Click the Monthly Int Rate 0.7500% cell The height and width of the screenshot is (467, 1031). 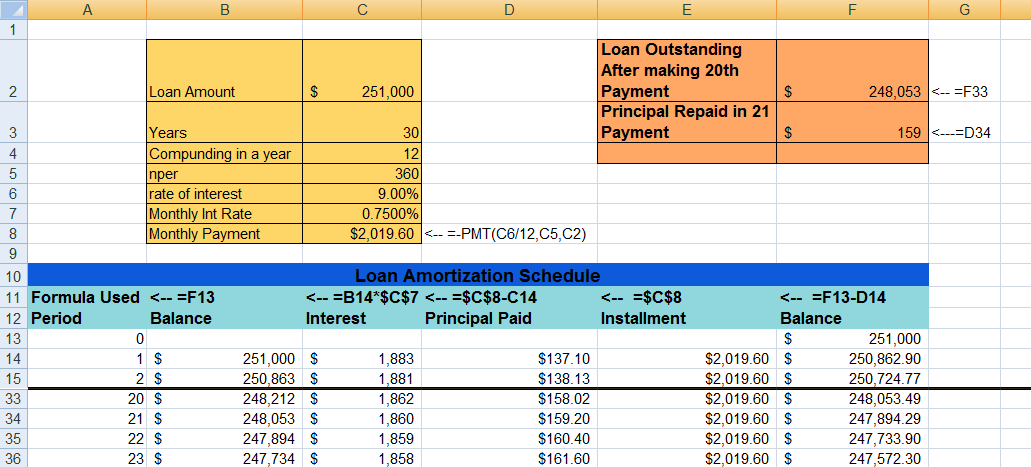coord(361,214)
